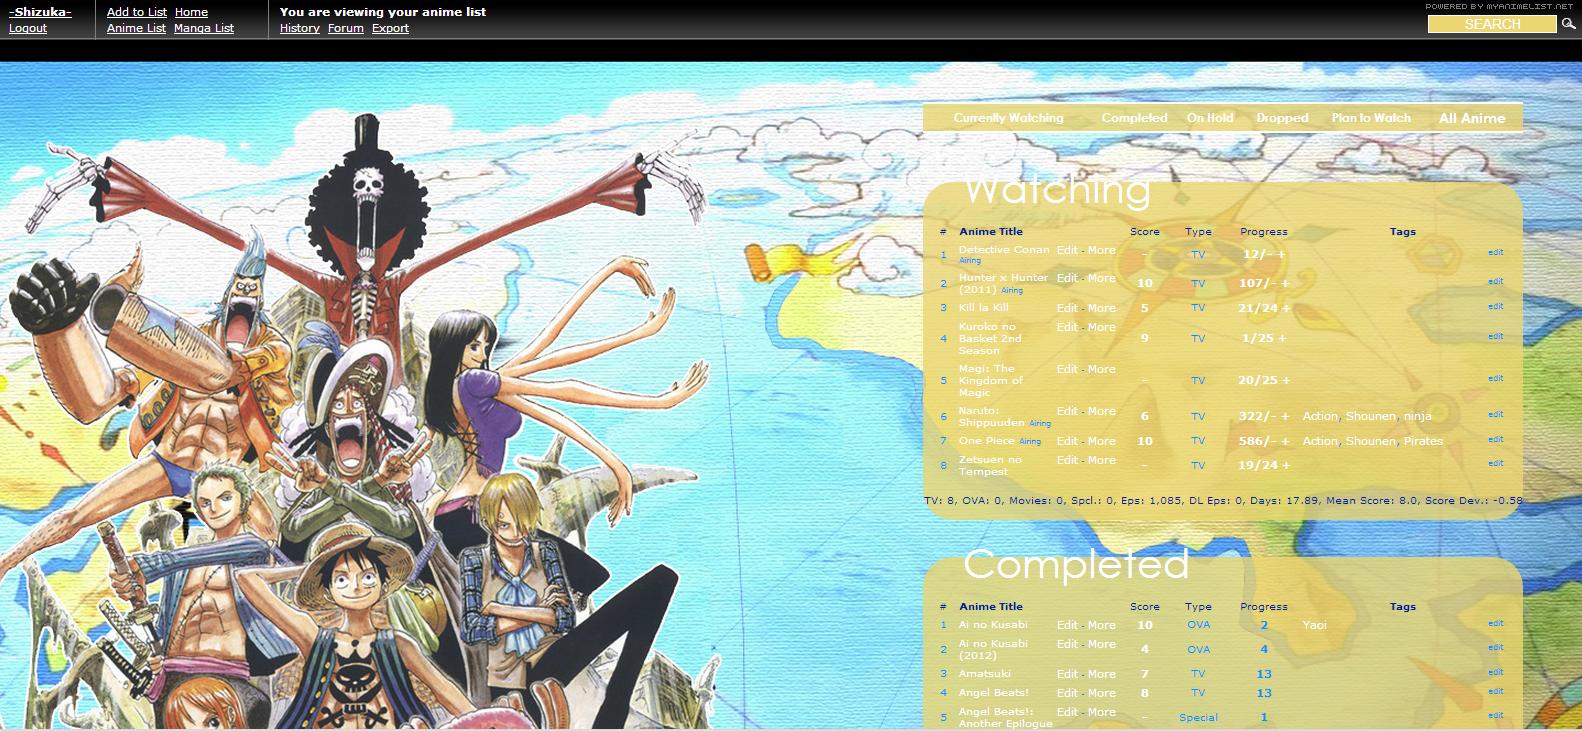The height and width of the screenshot is (731, 1582).
Task: Add one episode to Hunter x Hunter
Action: coord(1285,283)
